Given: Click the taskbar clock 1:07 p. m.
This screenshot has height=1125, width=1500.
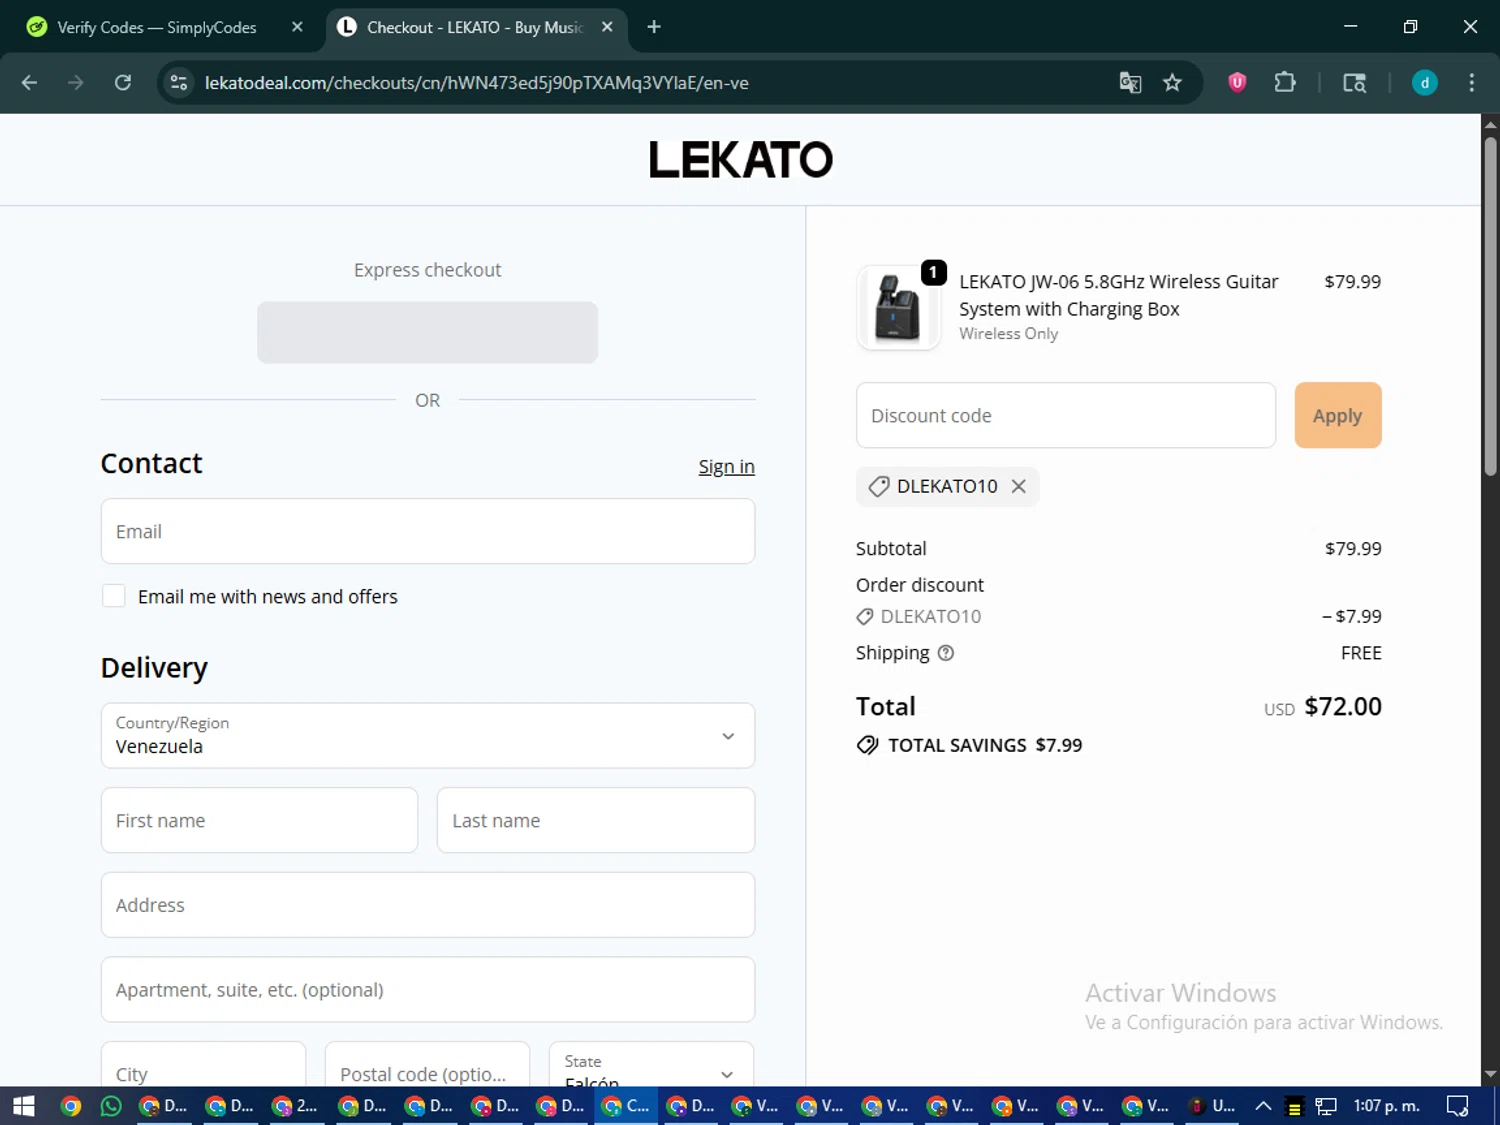Looking at the screenshot, I should pos(1386,1106).
